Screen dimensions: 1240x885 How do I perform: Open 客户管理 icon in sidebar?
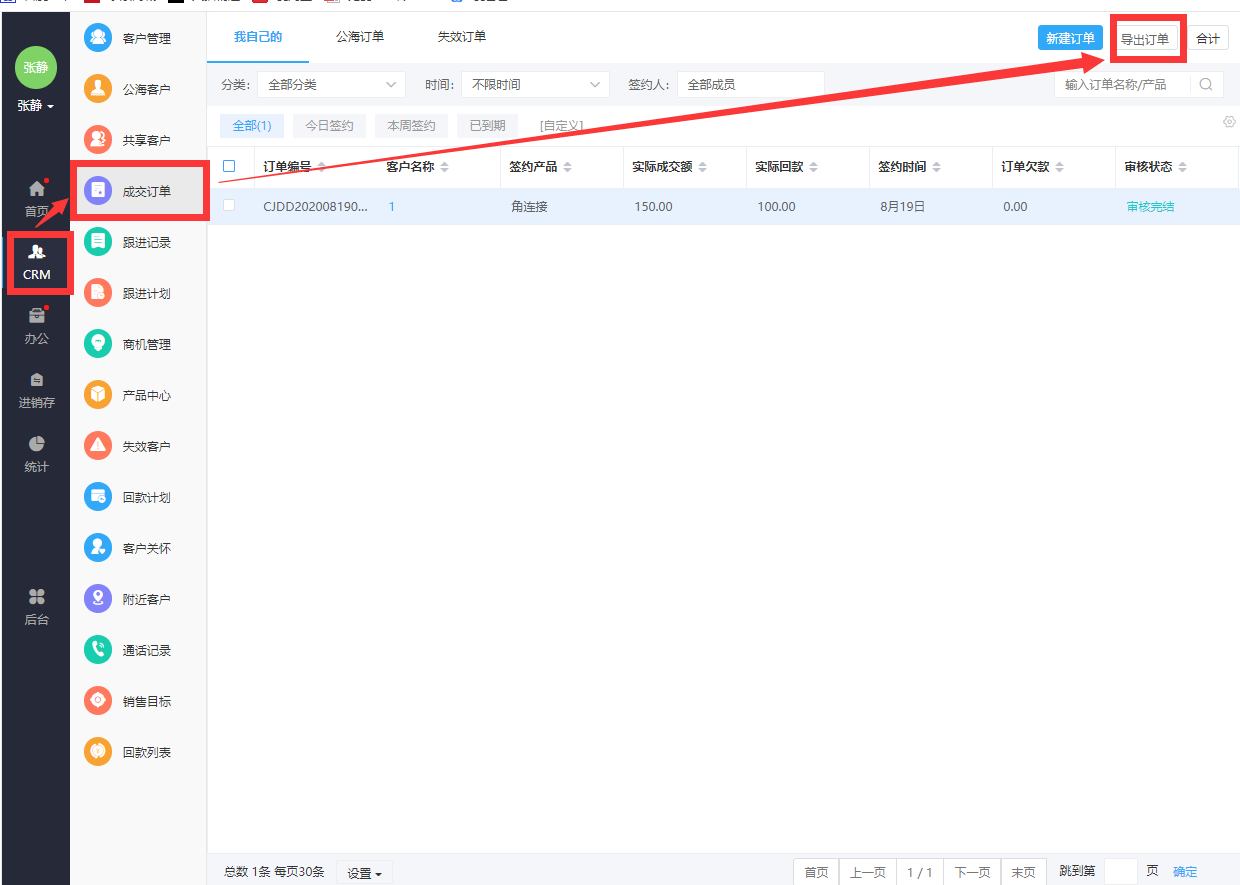coord(98,38)
